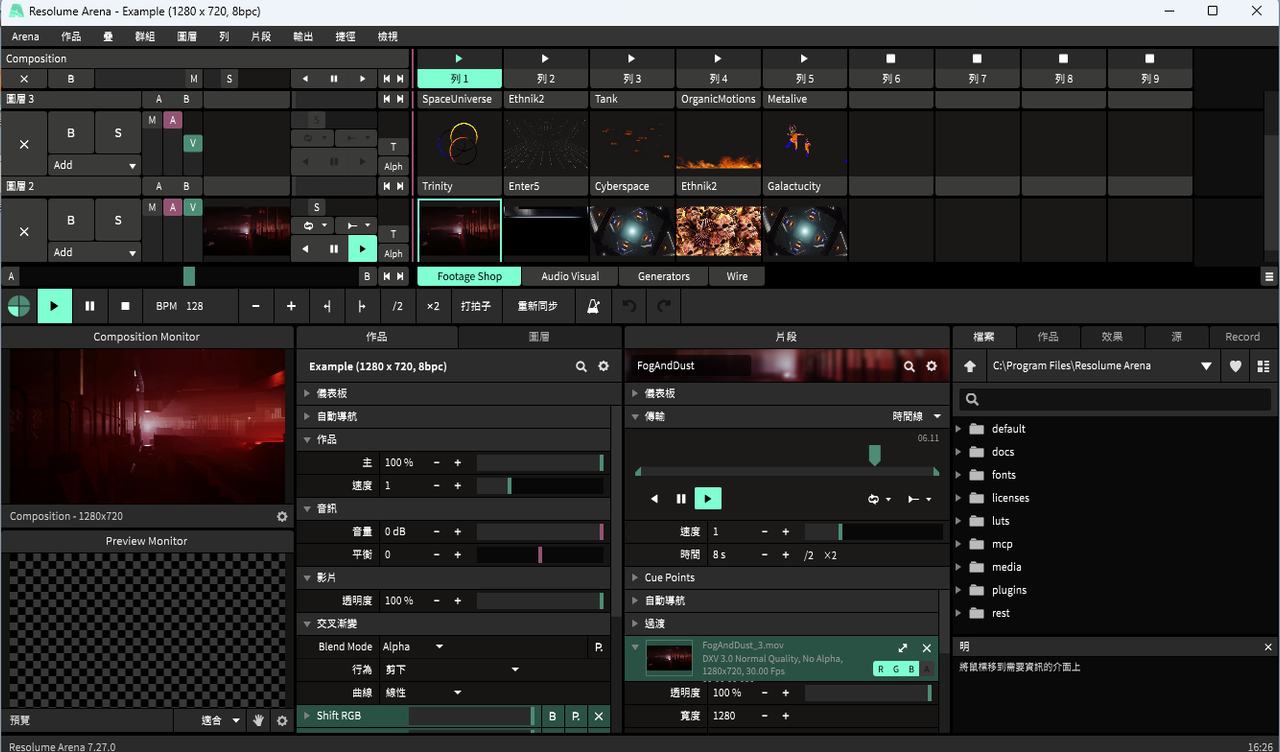1280x752 pixels.
Task: Click the clip timeline playhead marker
Action: (x=875, y=455)
